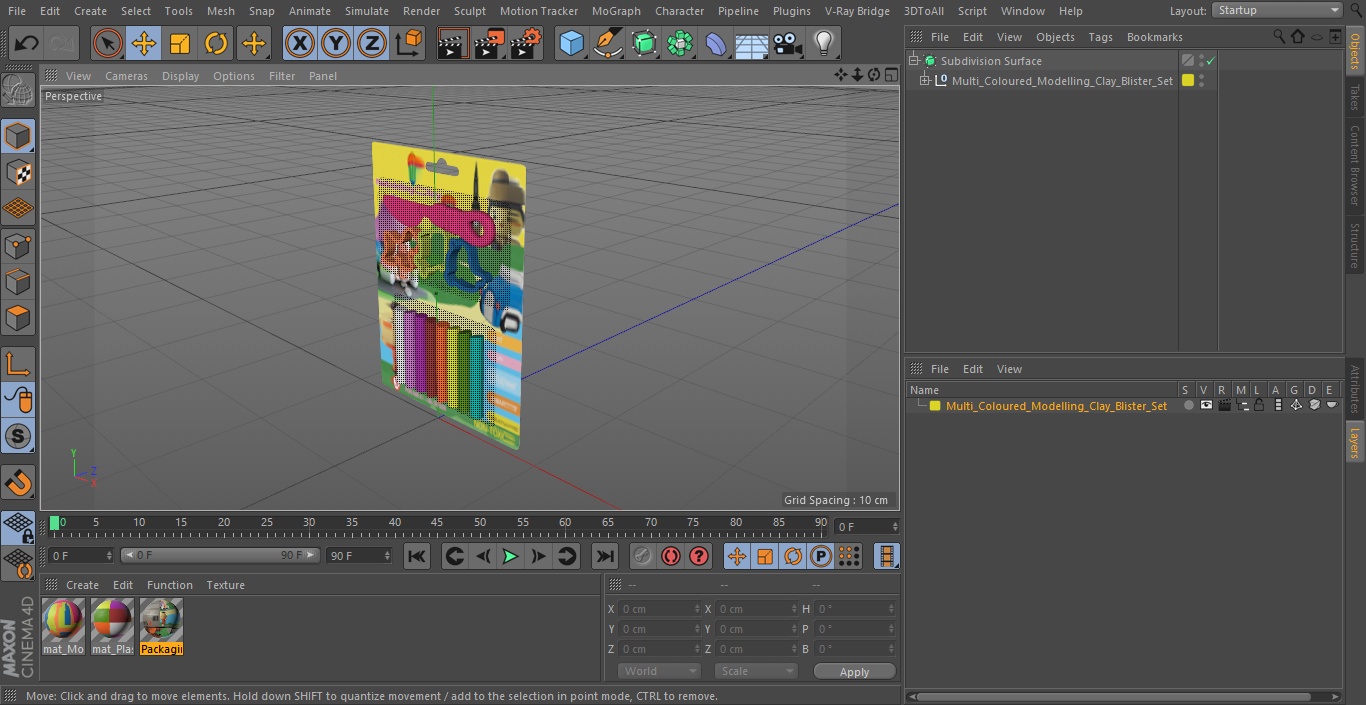Open the World coordinate dropdown
Image resolution: width=1366 pixels, height=705 pixels.
pos(659,671)
